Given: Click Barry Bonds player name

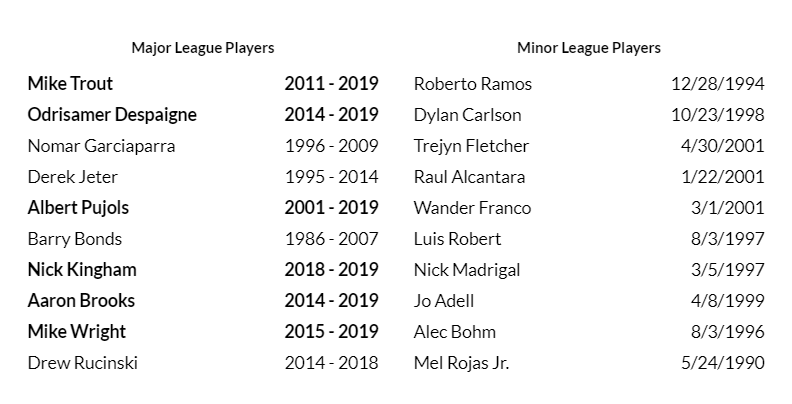Looking at the screenshot, I should [75, 239].
